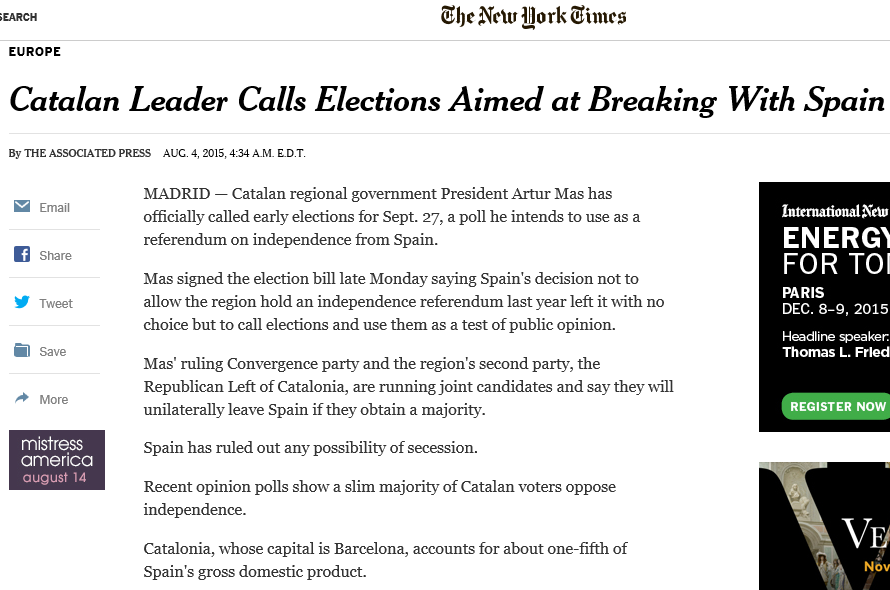Screen dimensions: 890x590
Task: Click the Twitter bird icon
Action: pyautogui.click(x=22, y=302)
